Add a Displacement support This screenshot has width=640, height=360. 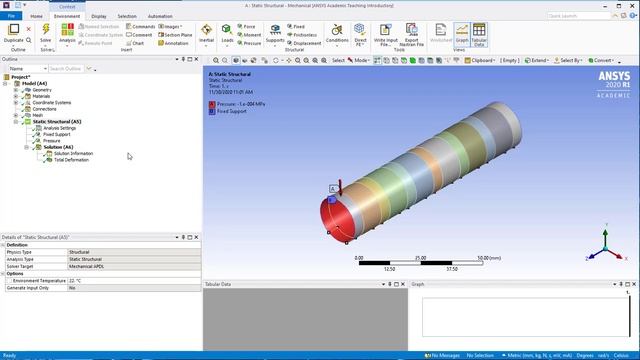coord(304,43)
